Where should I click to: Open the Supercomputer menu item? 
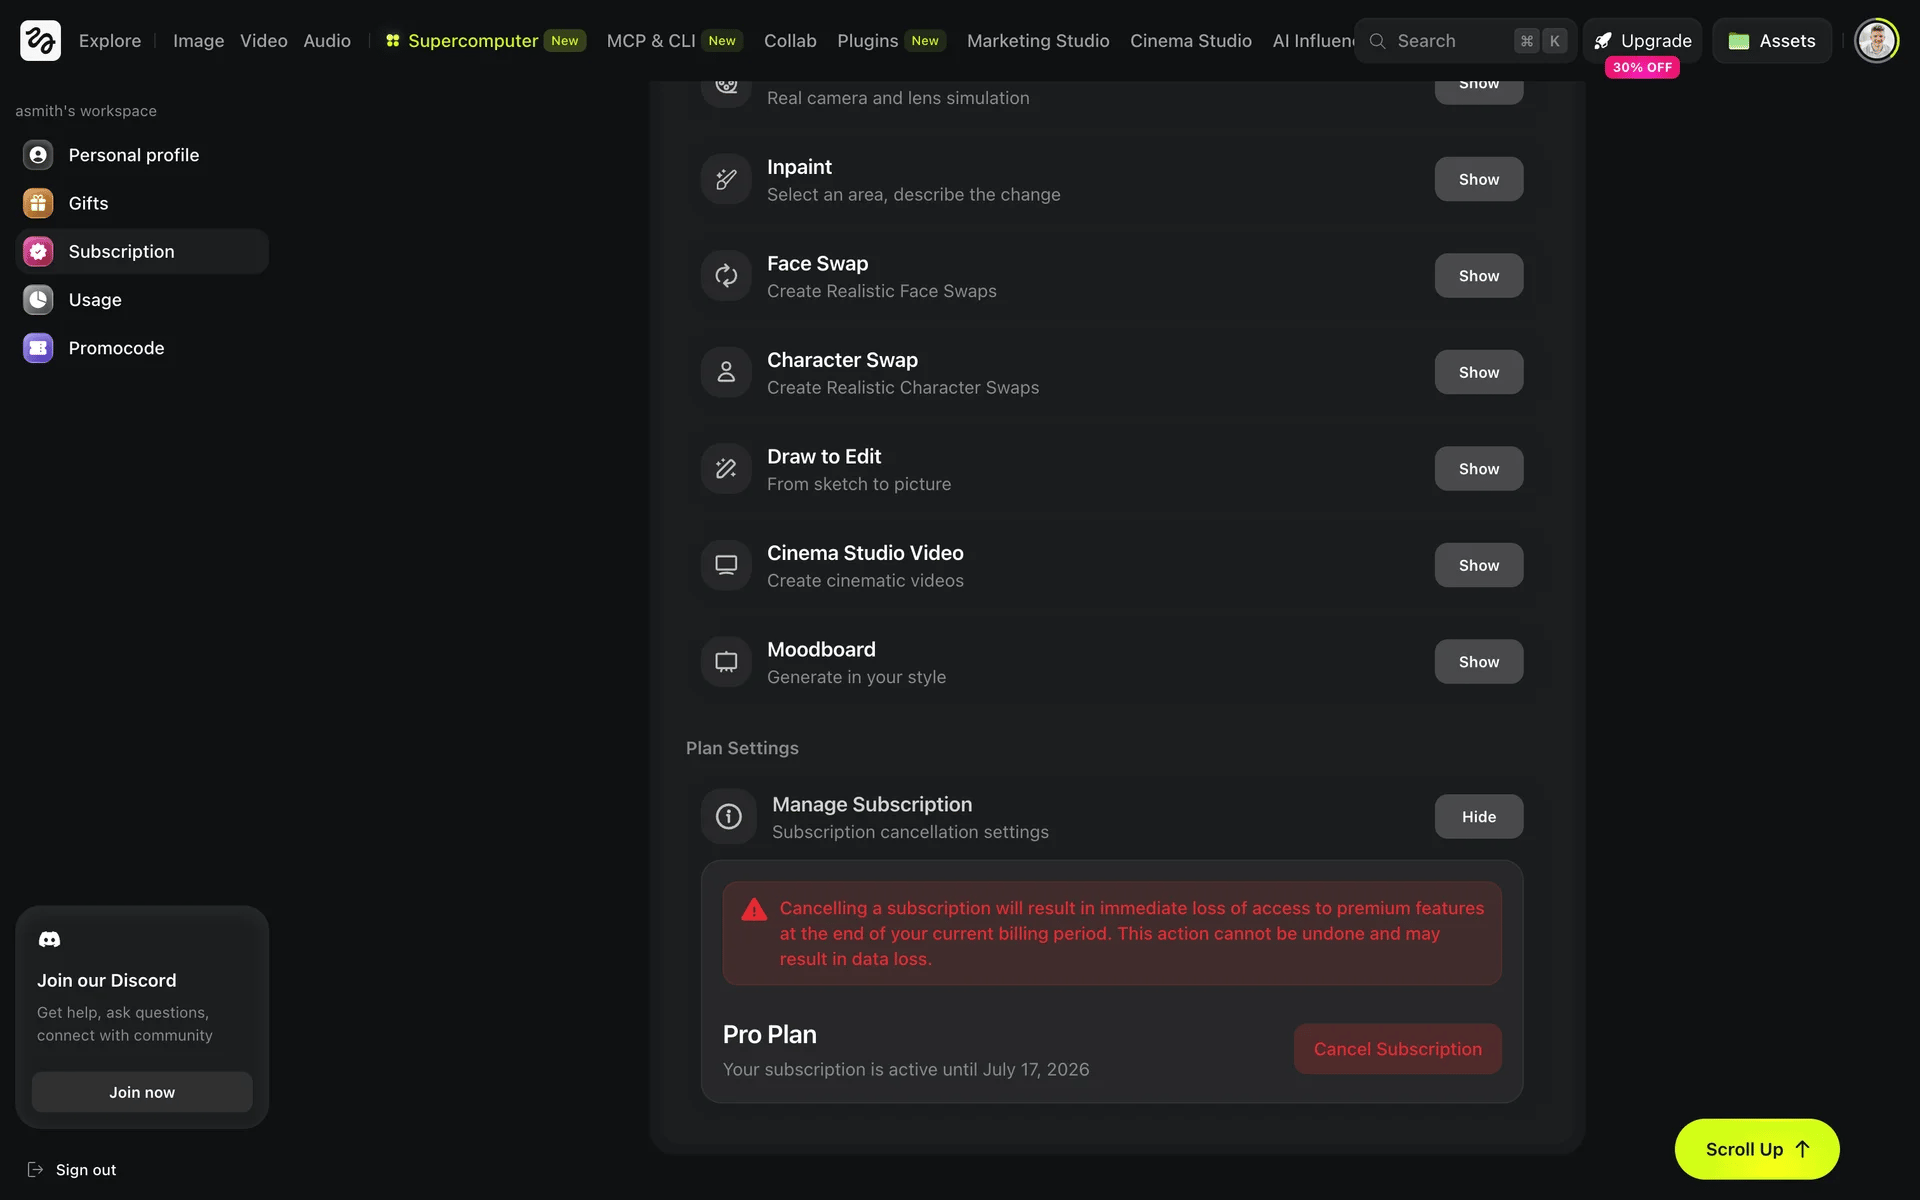coord(485,41)
